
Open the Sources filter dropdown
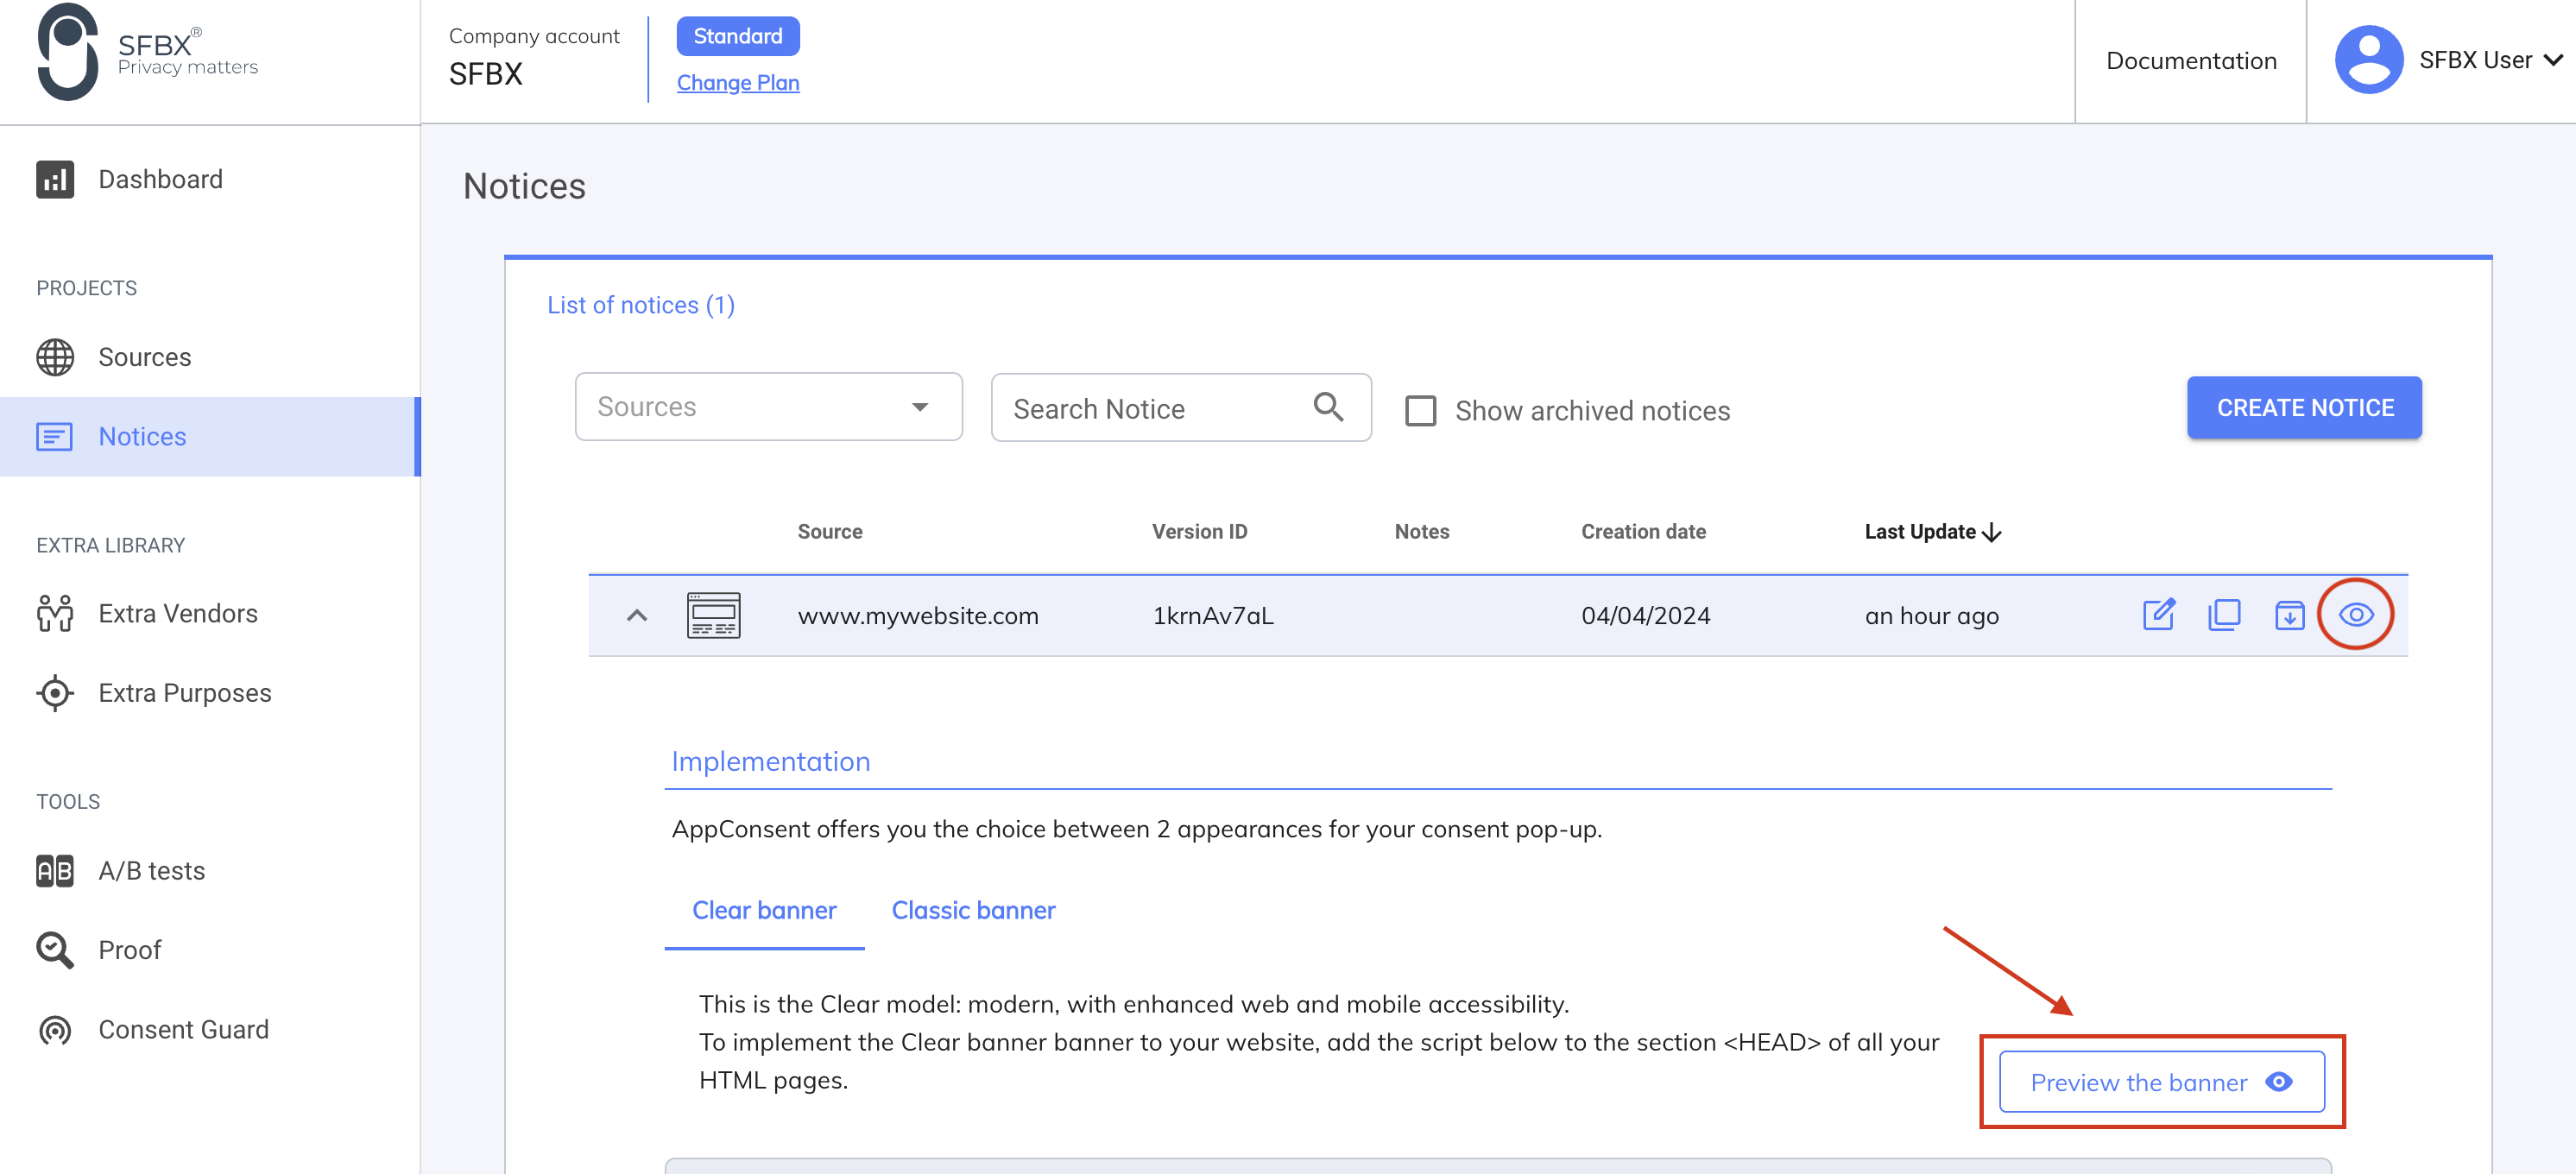coord(768,407)
